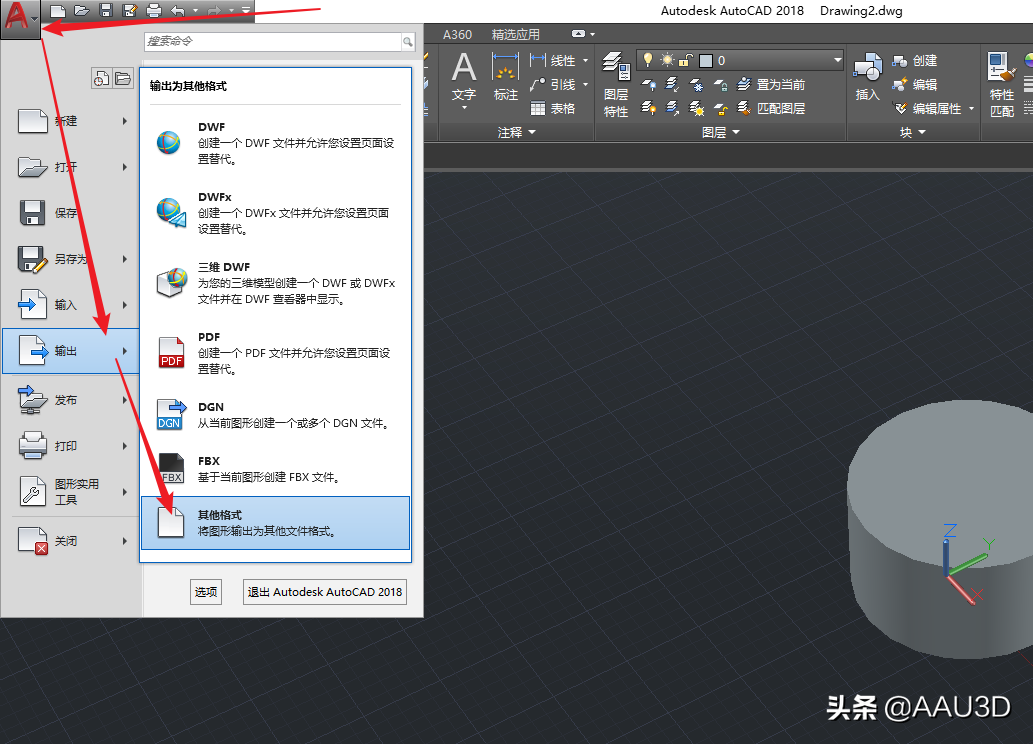Screen dimensions: 1033x744
Task: Click layer 0 color swatch
Action: click(x=706, y=61)
